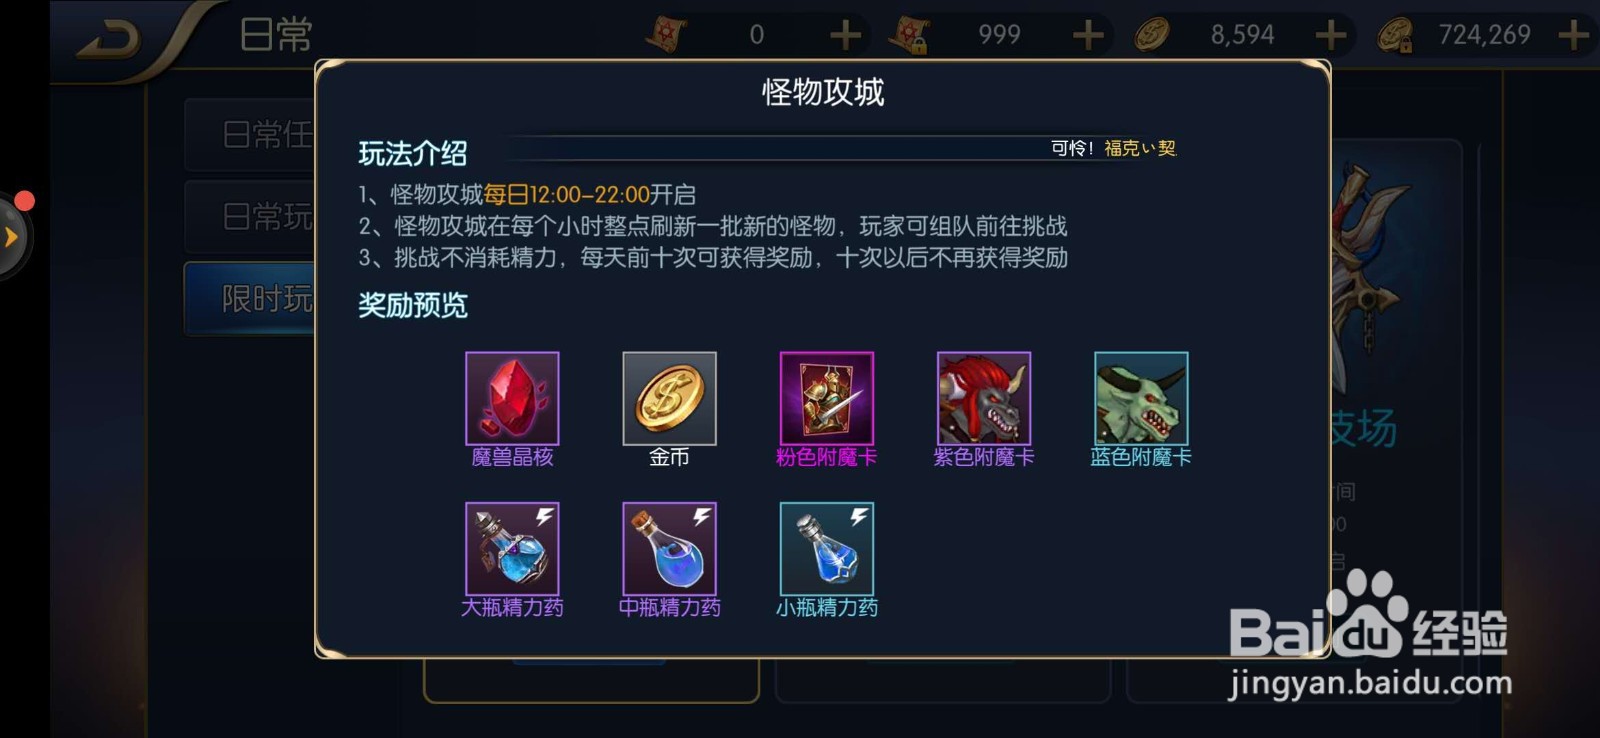Select the 蓝色附魔卡 blue enchant card icon
Viewport: 1600px width, 738px height.
pyautogui.click(x=1141, y=398)
